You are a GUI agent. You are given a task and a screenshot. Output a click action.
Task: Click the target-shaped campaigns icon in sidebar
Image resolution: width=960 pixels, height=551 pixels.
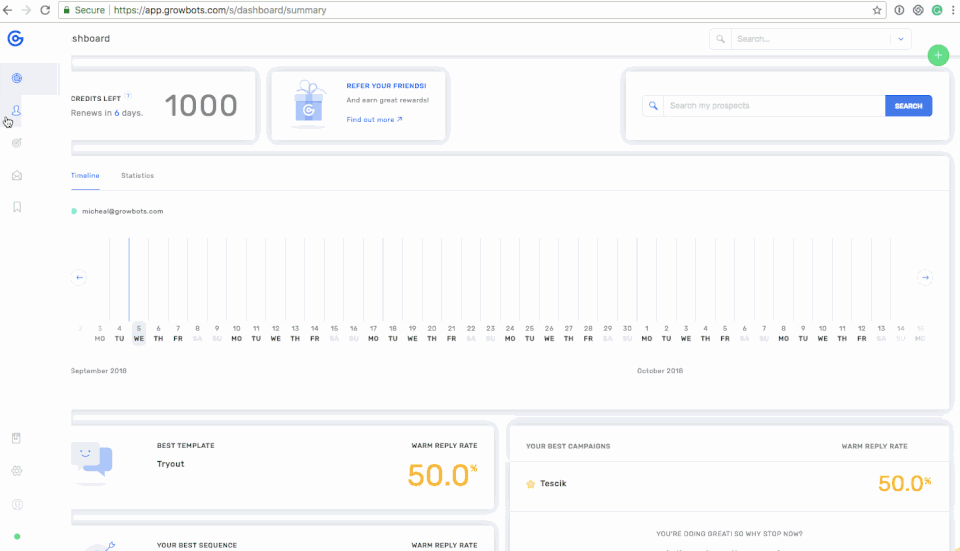[x=17, y=143]
